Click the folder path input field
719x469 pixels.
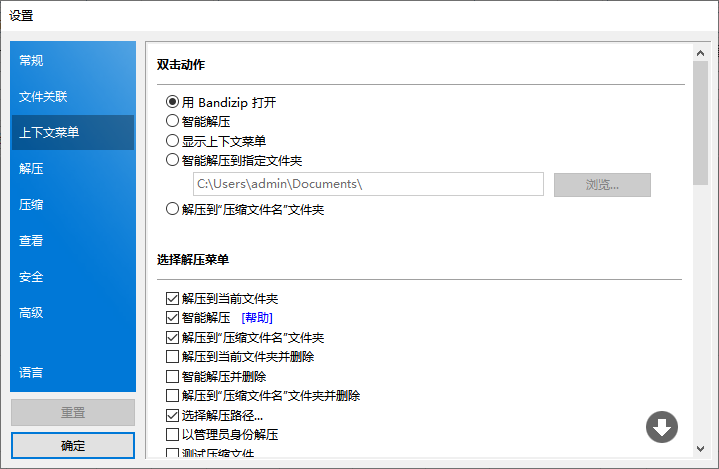[367, 184]
